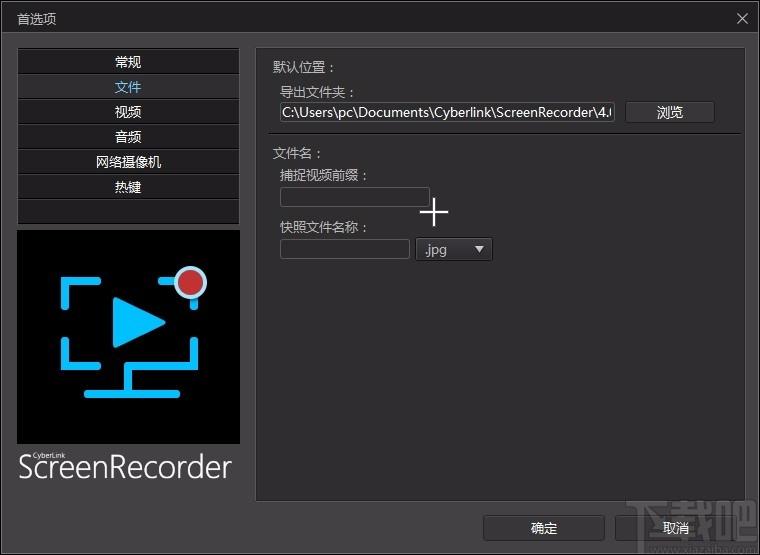Click the 默认位置 section label
The image size is (760, 555).
click(303, 67)
